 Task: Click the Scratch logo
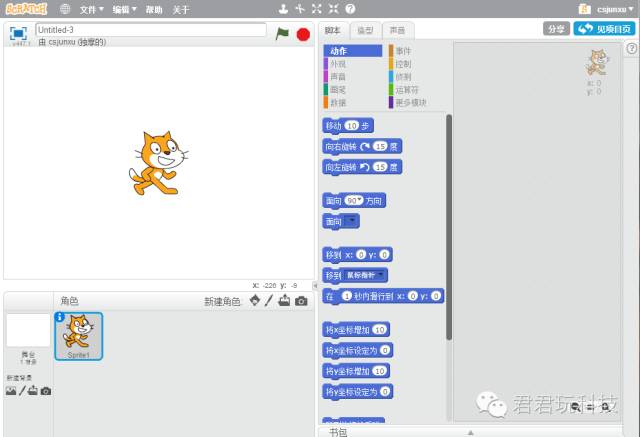click(x=27, y=9)
